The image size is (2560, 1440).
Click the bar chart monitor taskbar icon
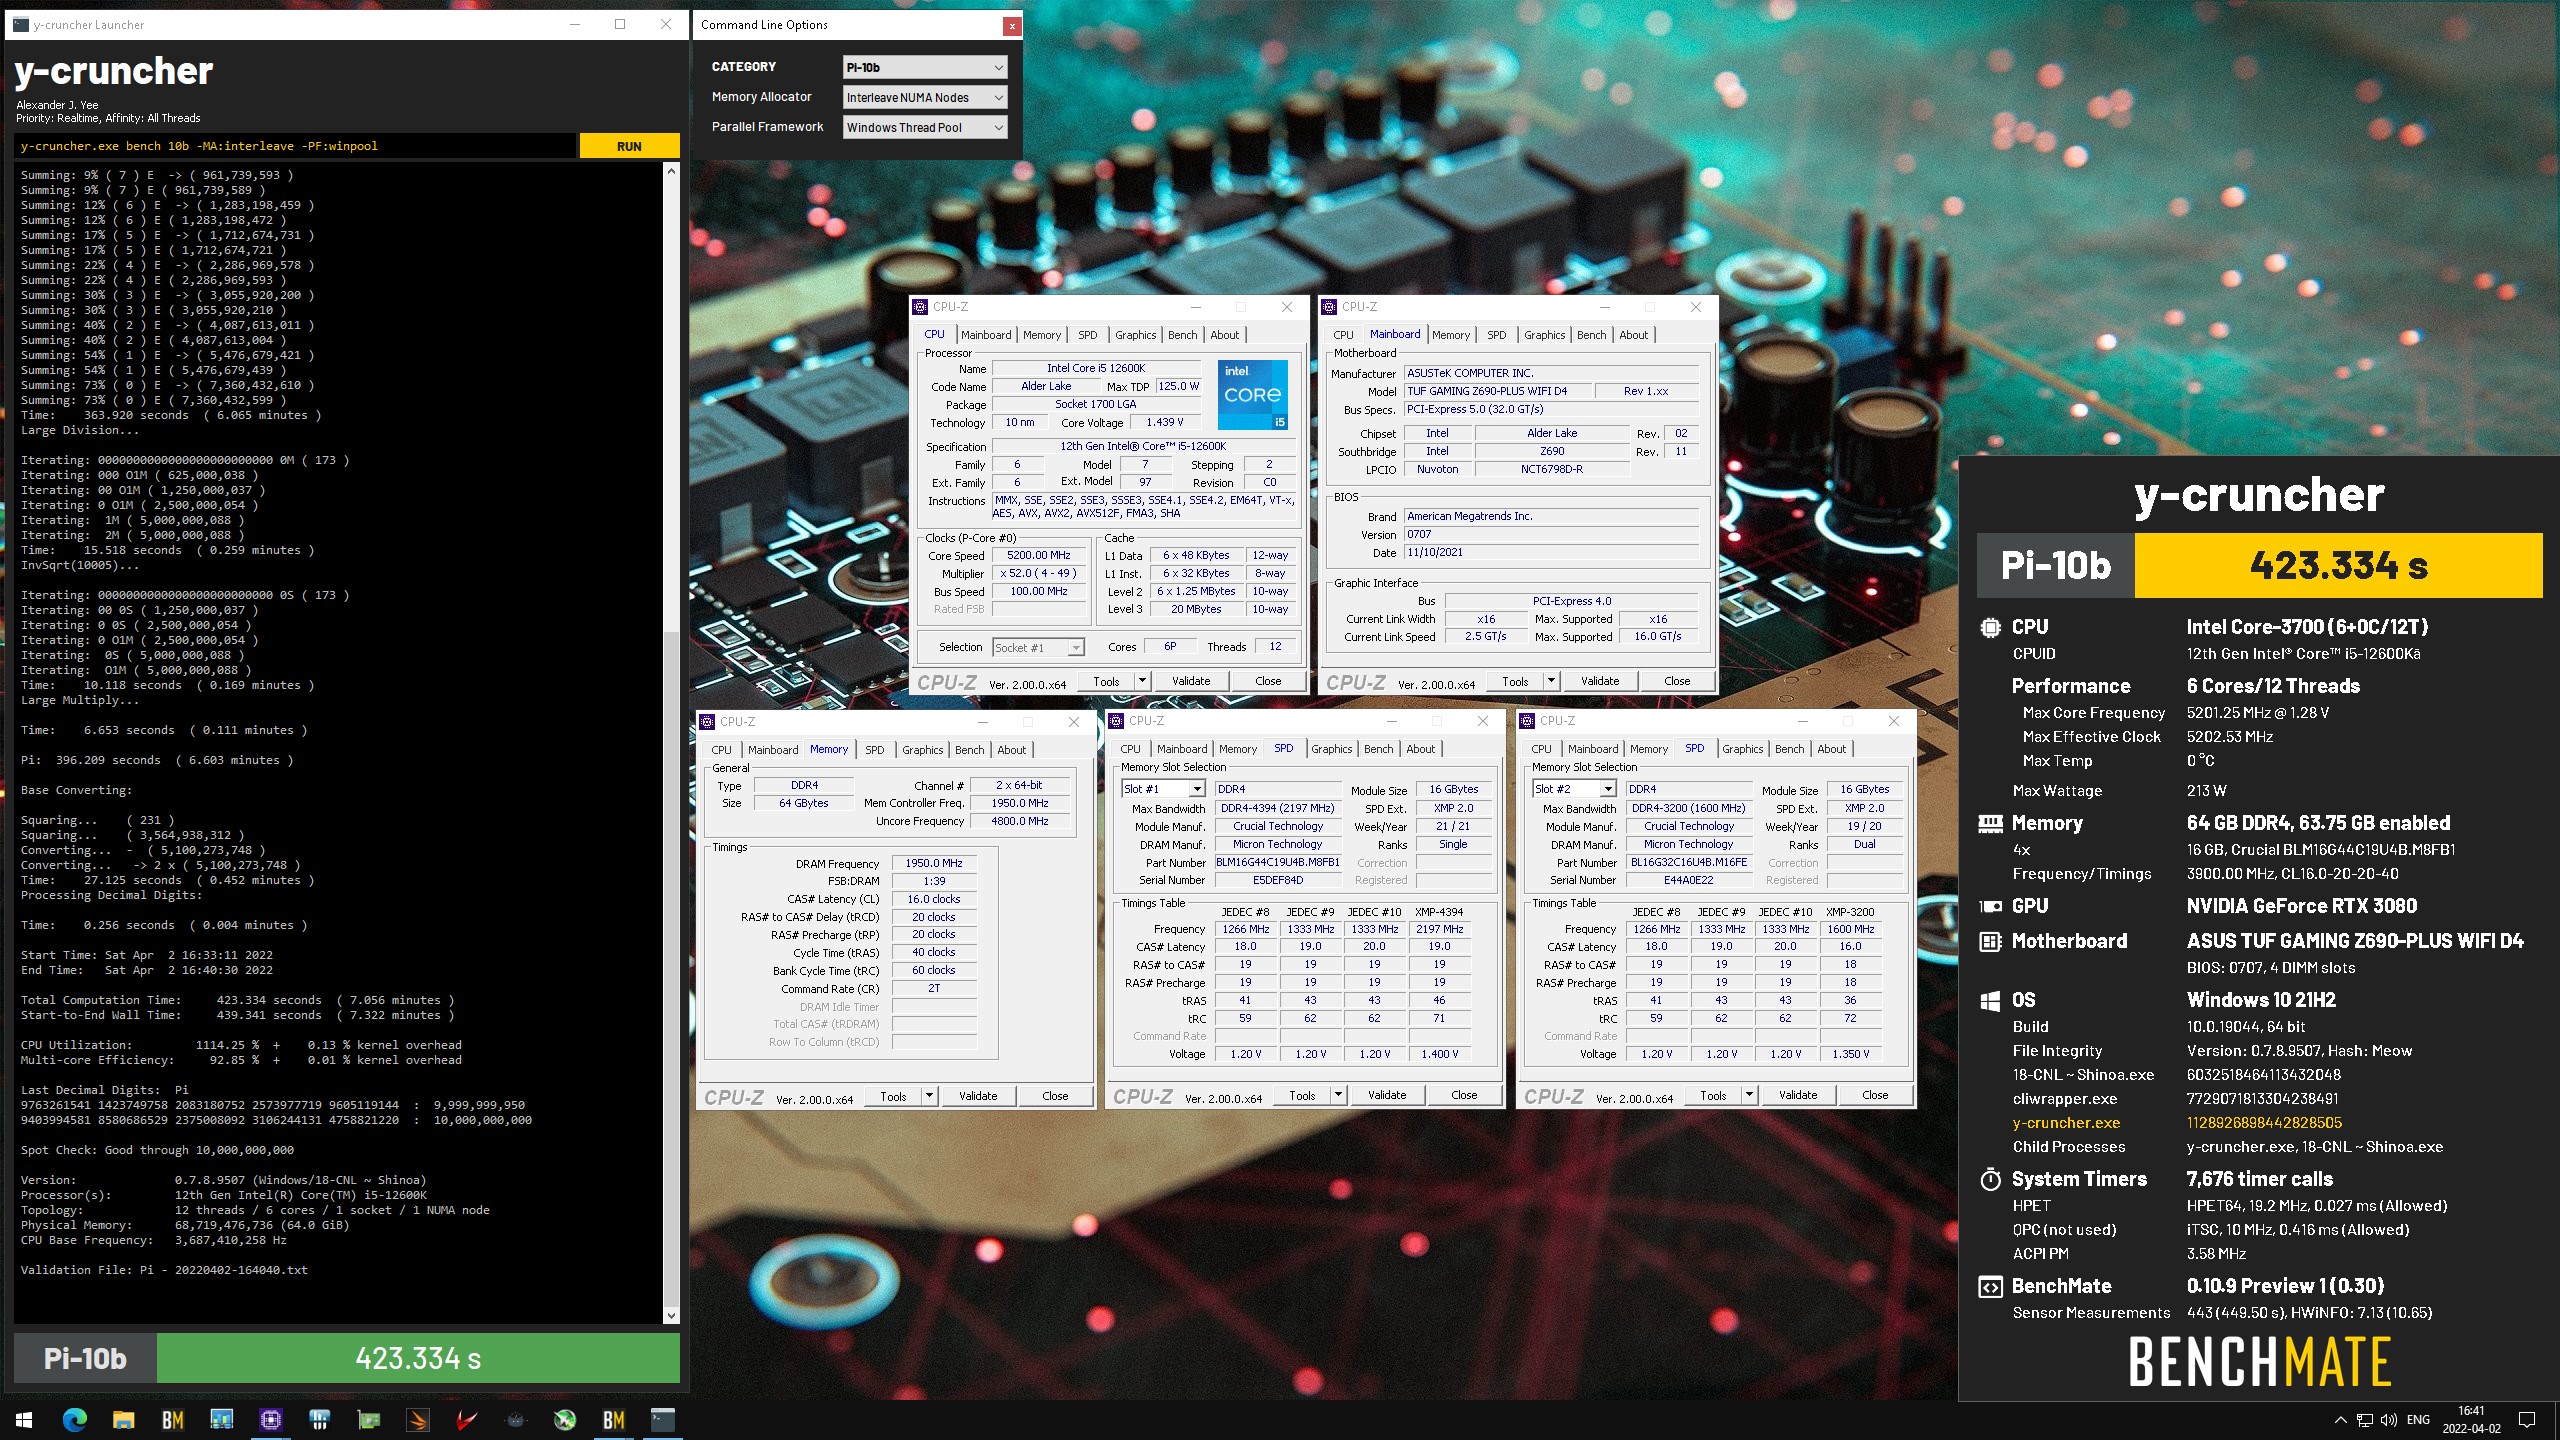coord(222,1419)
